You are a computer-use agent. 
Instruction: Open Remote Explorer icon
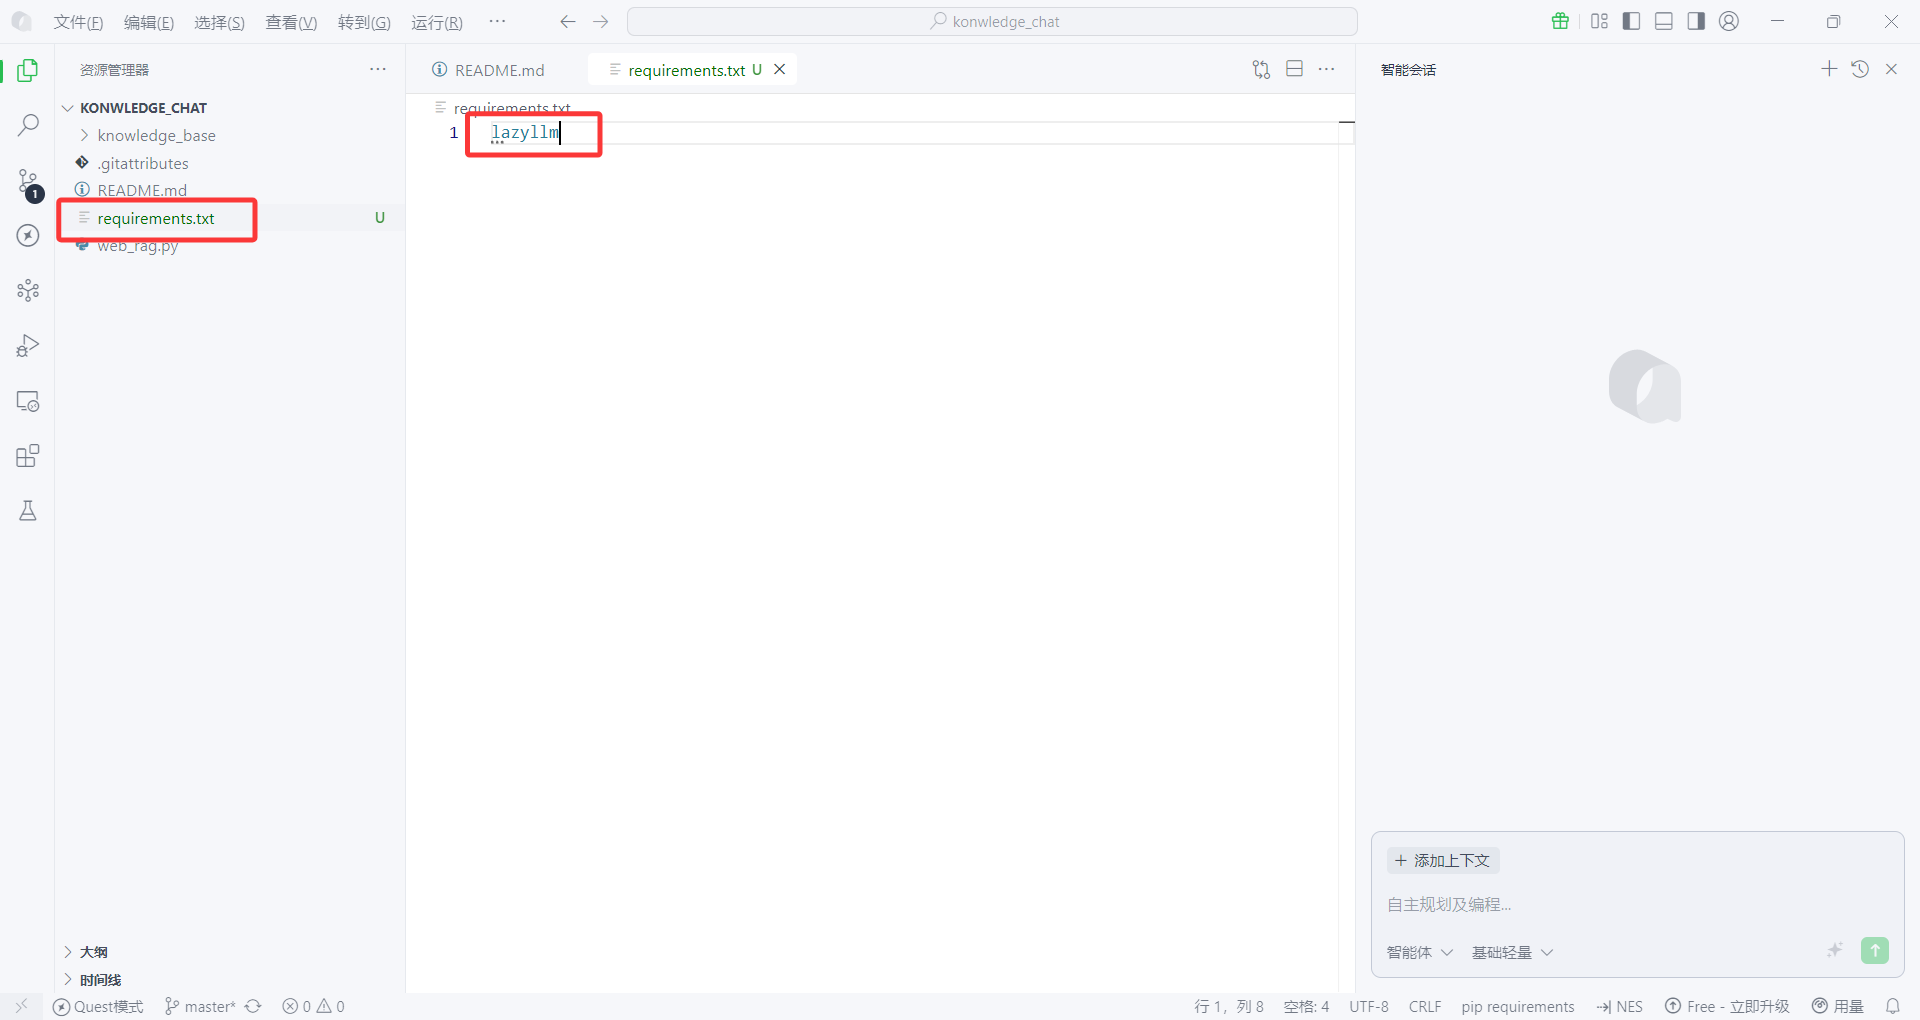28,401
